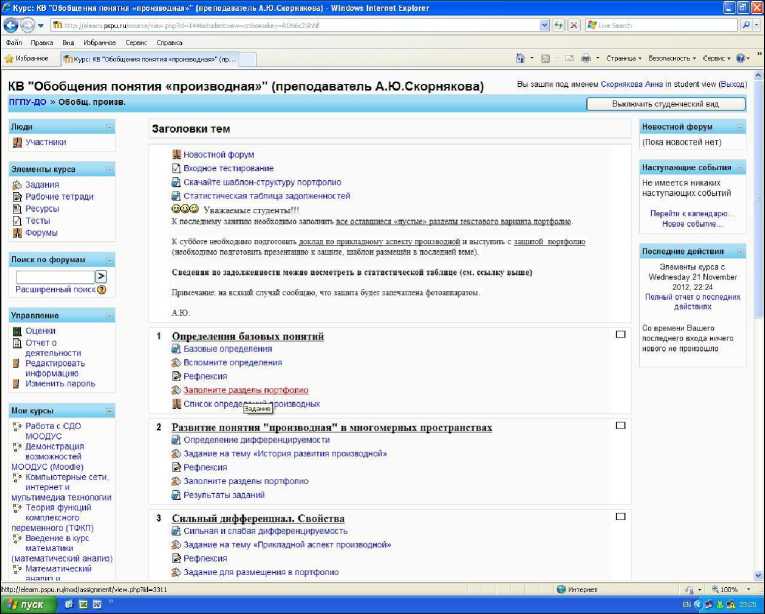Click the Форумы icon in sidebar

[x=17, y=233]
